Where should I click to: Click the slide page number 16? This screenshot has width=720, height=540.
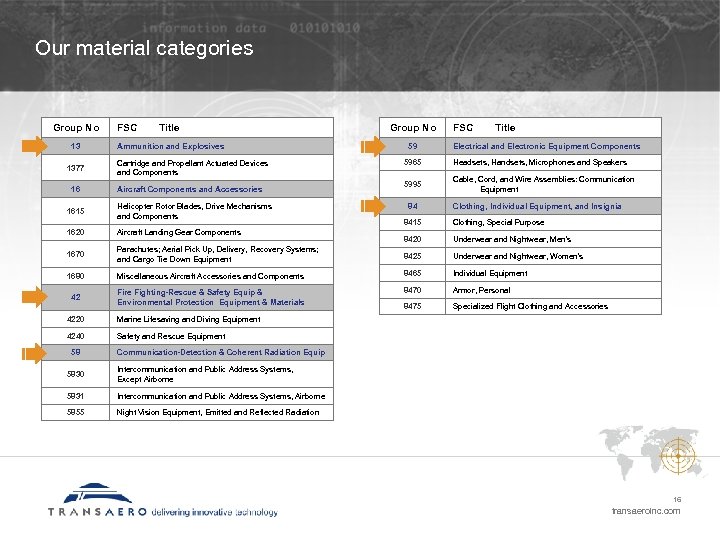pyautogui.click(x=677, y=499)
